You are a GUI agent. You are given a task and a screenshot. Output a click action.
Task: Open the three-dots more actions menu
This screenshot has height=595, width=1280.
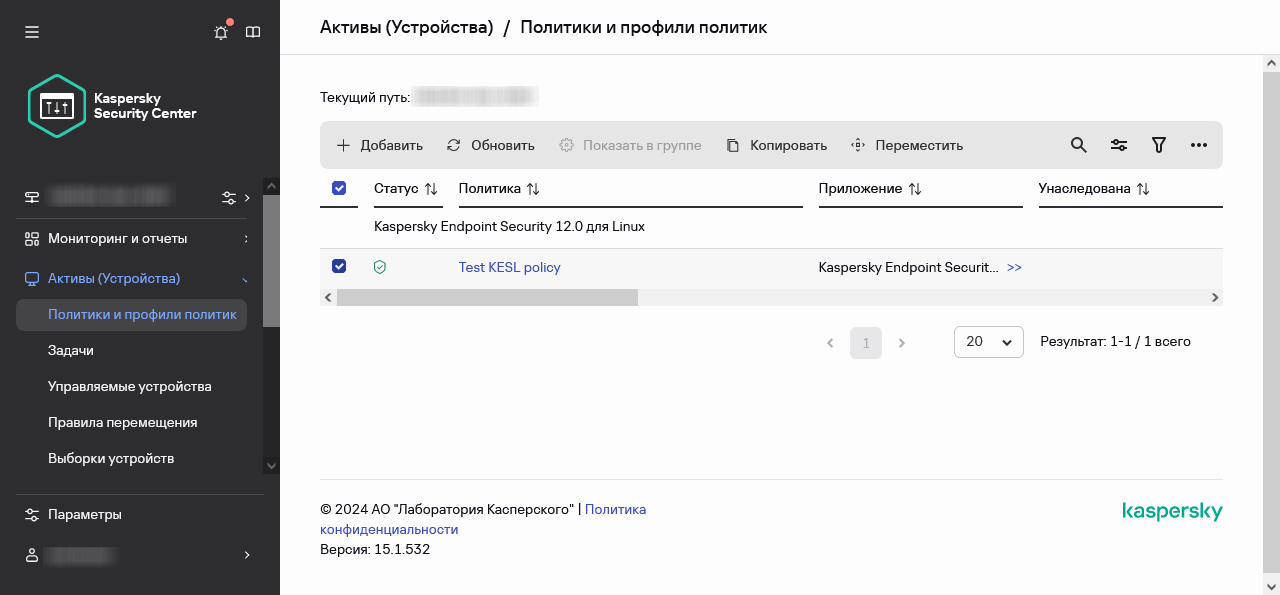click(x=1199, y=145)
